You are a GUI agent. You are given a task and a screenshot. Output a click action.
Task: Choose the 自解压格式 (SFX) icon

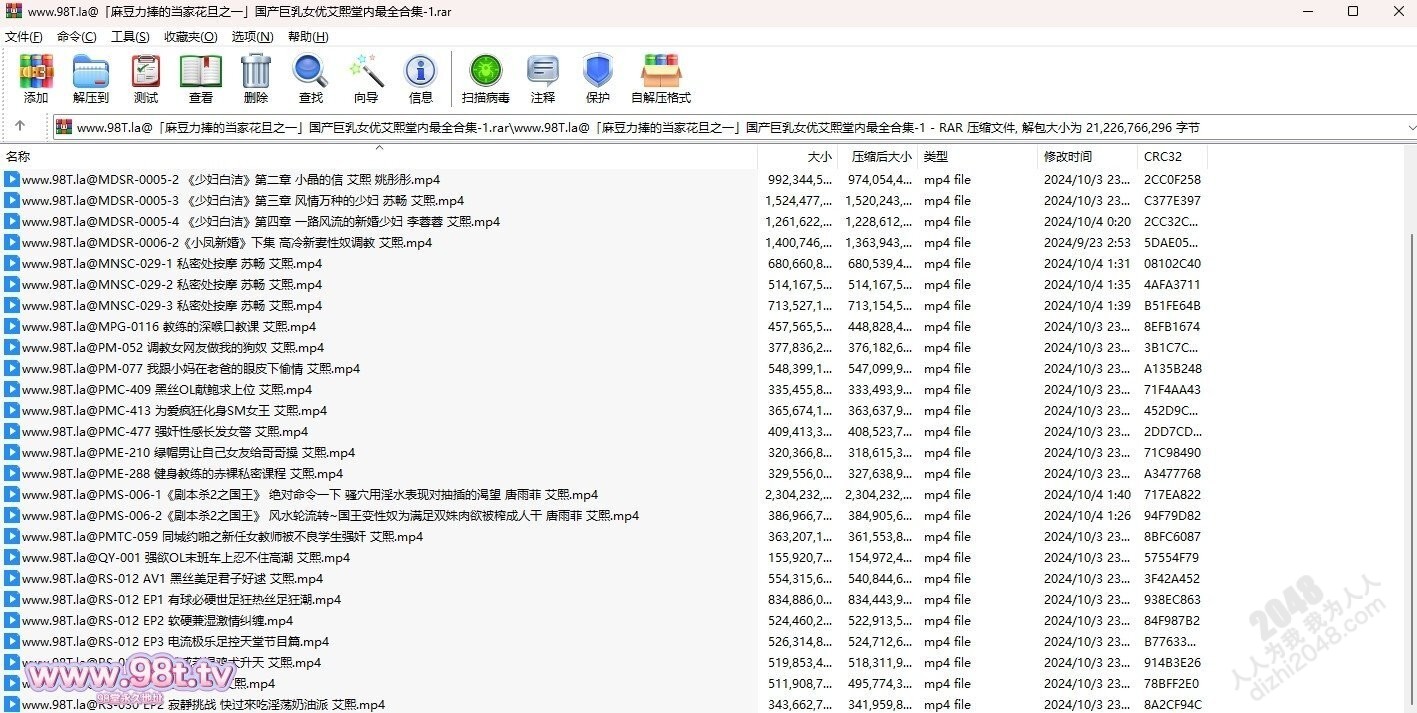pyautogui.click(x=661, y=78)
